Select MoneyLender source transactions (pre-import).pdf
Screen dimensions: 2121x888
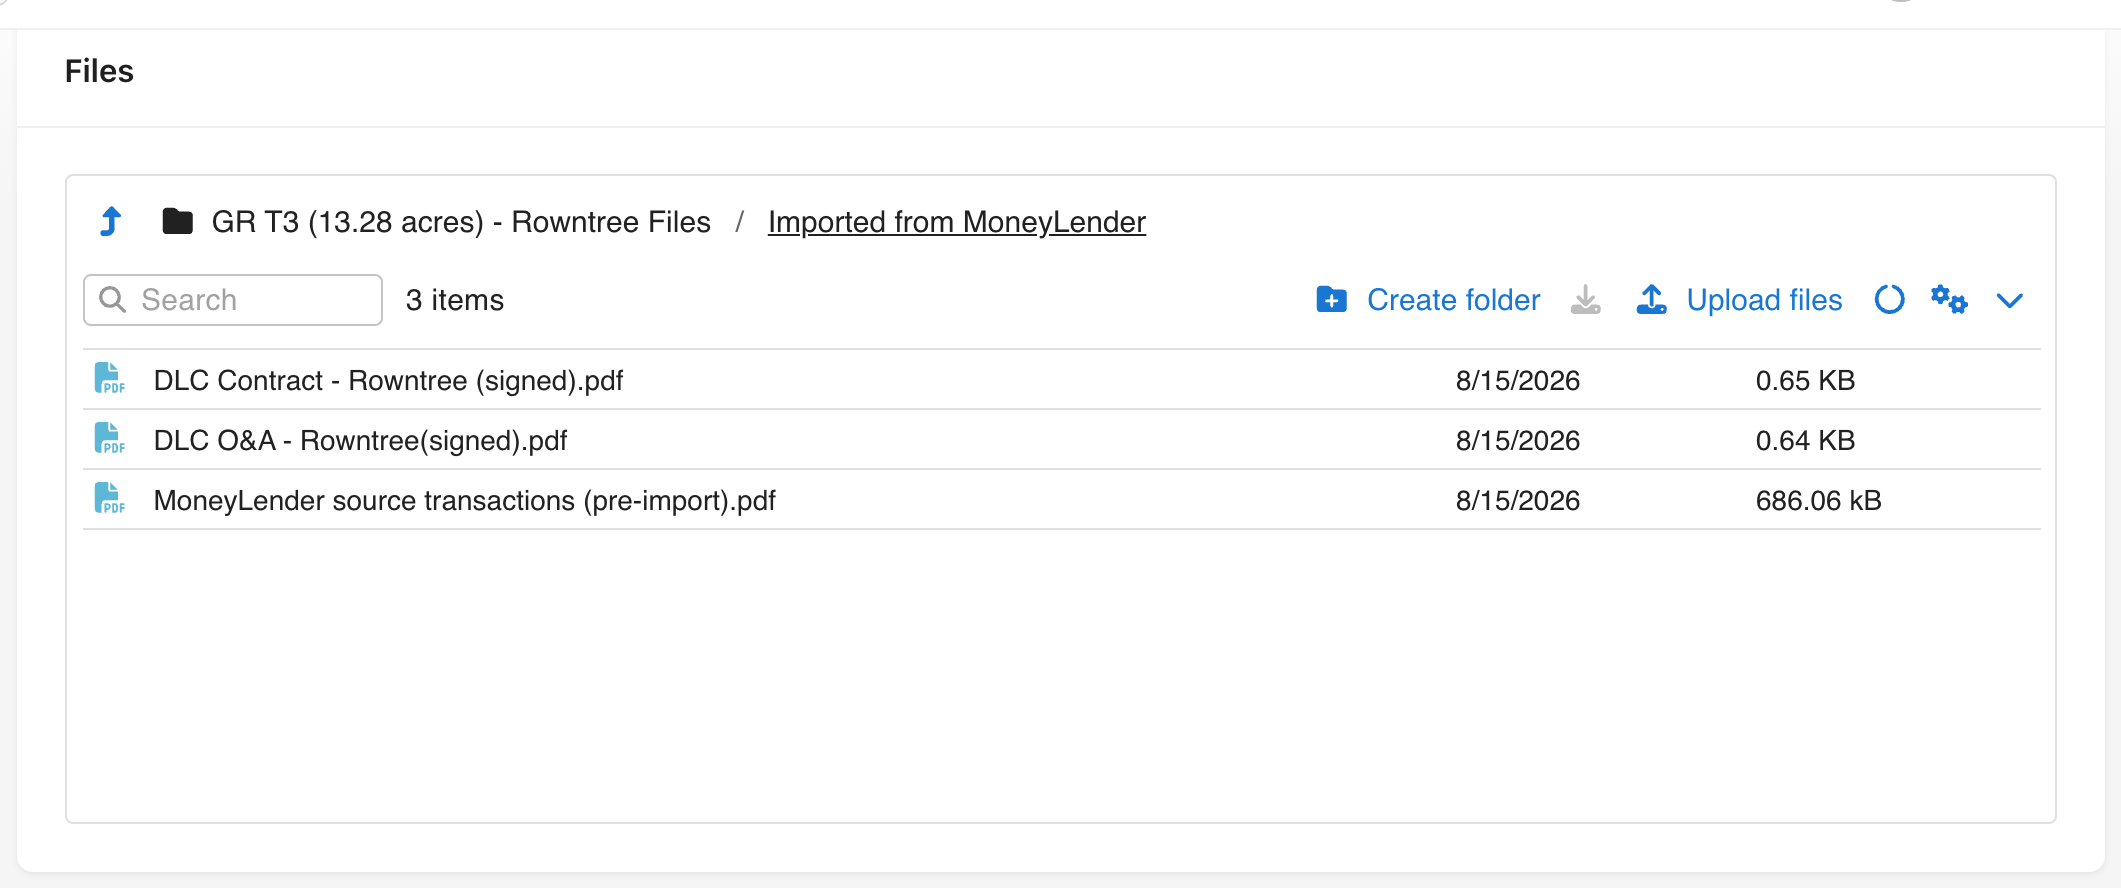pyautogui.click(x=465, y=500)
